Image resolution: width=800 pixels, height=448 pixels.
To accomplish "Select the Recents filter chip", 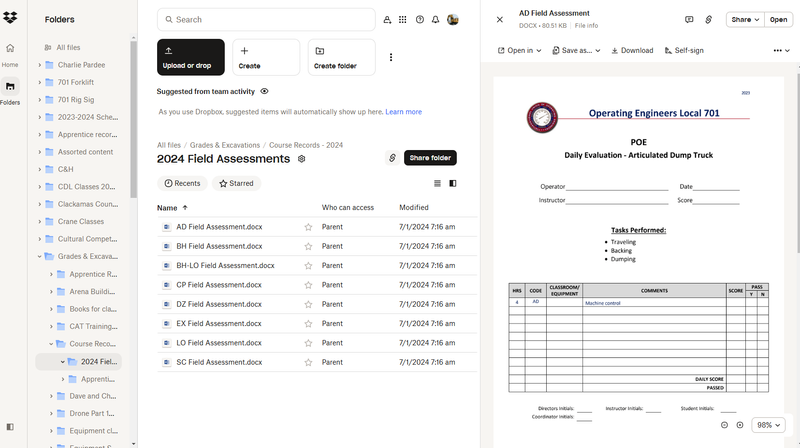I will [182, 184].
